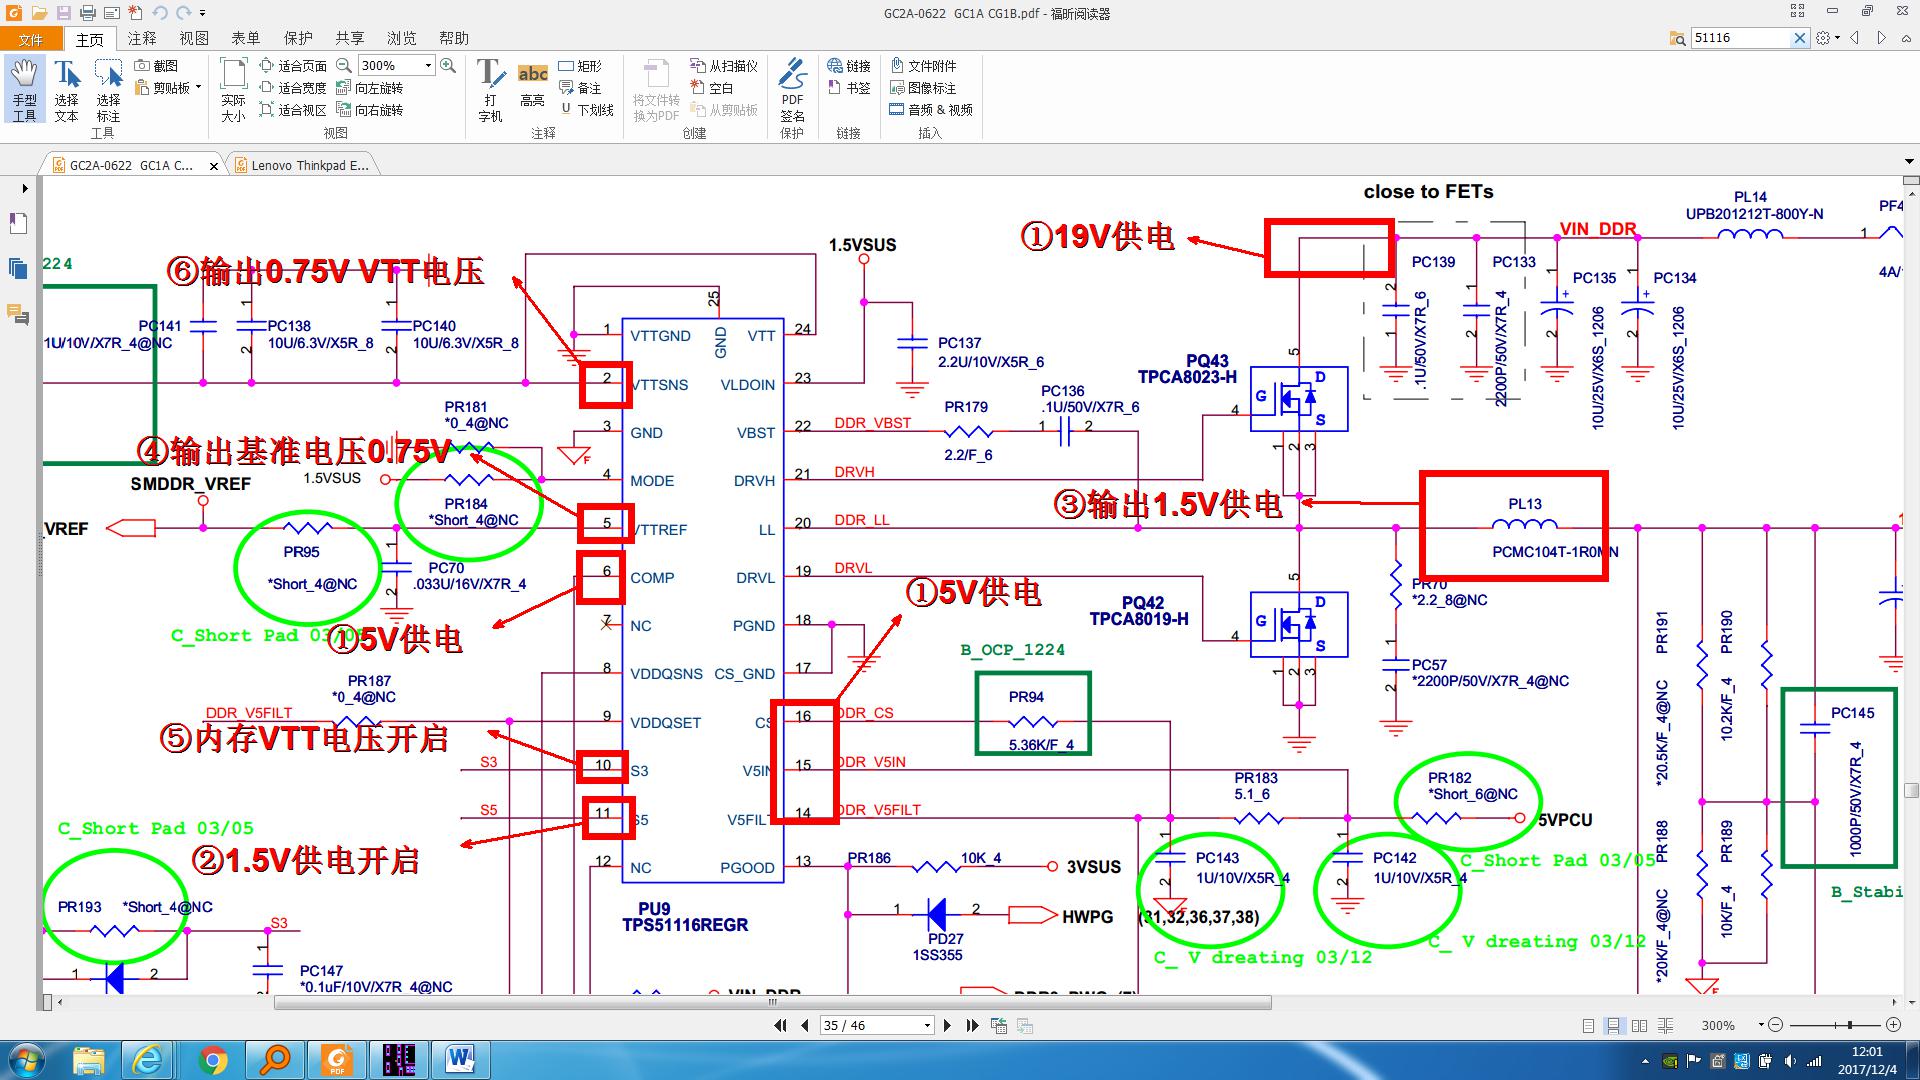Click the Highlight (高亮) tool
This screenshot has width=1920, height=1080.
(x=533, y=85)
